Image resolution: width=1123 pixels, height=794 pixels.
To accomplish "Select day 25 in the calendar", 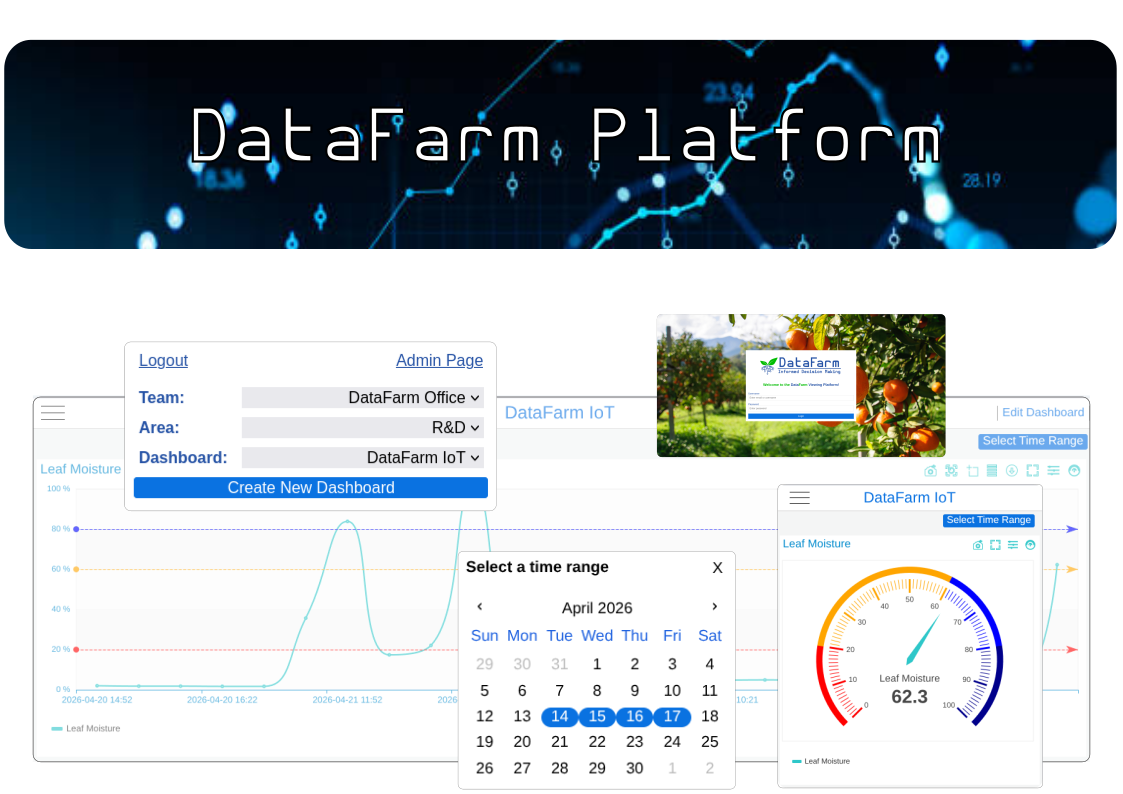I will (710, 742).
